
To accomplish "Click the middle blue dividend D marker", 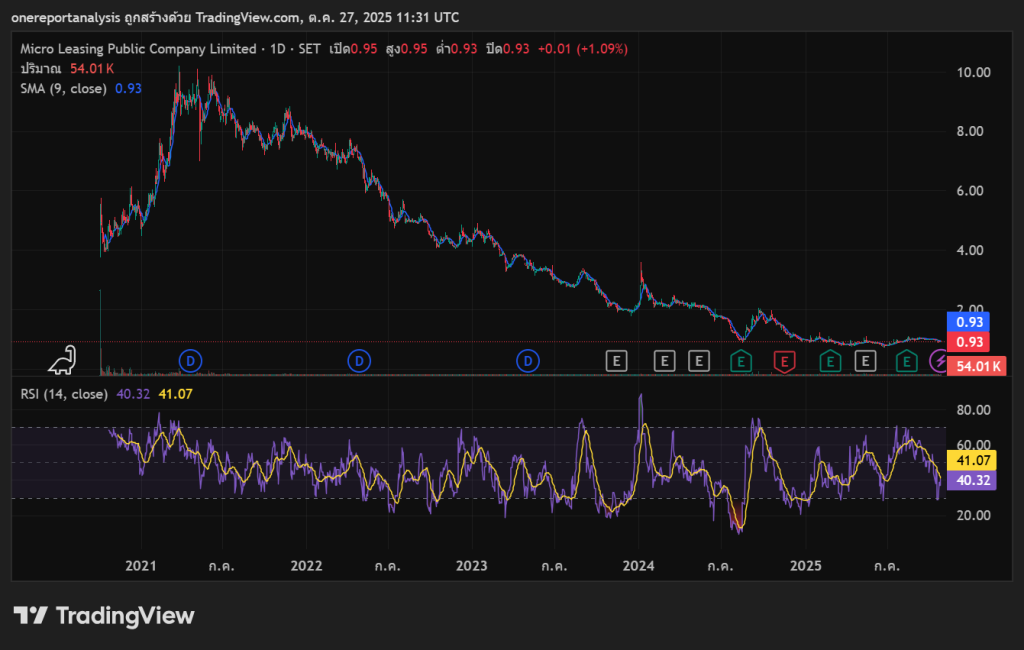I will [x=359, y=360].
